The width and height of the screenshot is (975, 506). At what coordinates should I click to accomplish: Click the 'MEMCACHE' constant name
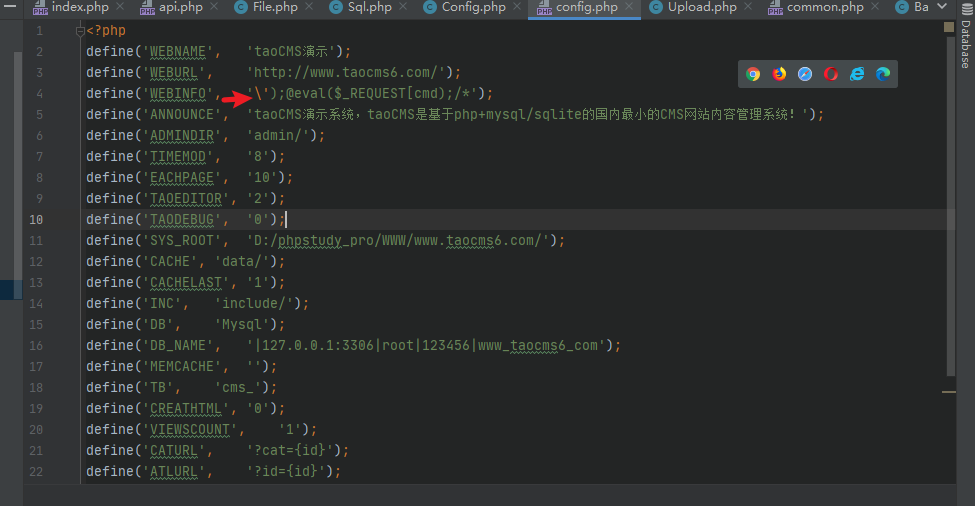(182, 367)
